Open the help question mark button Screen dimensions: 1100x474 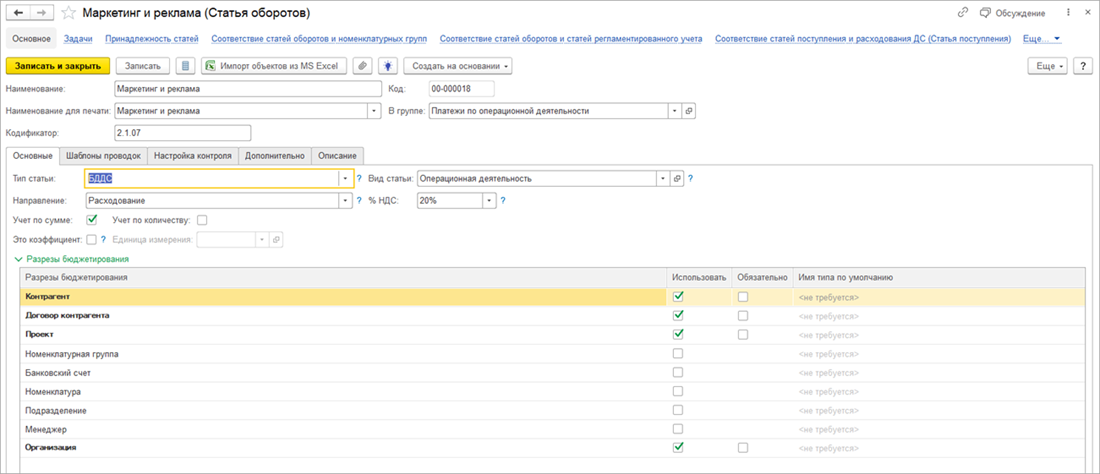pyautogui.click(x=1083, y=66)
